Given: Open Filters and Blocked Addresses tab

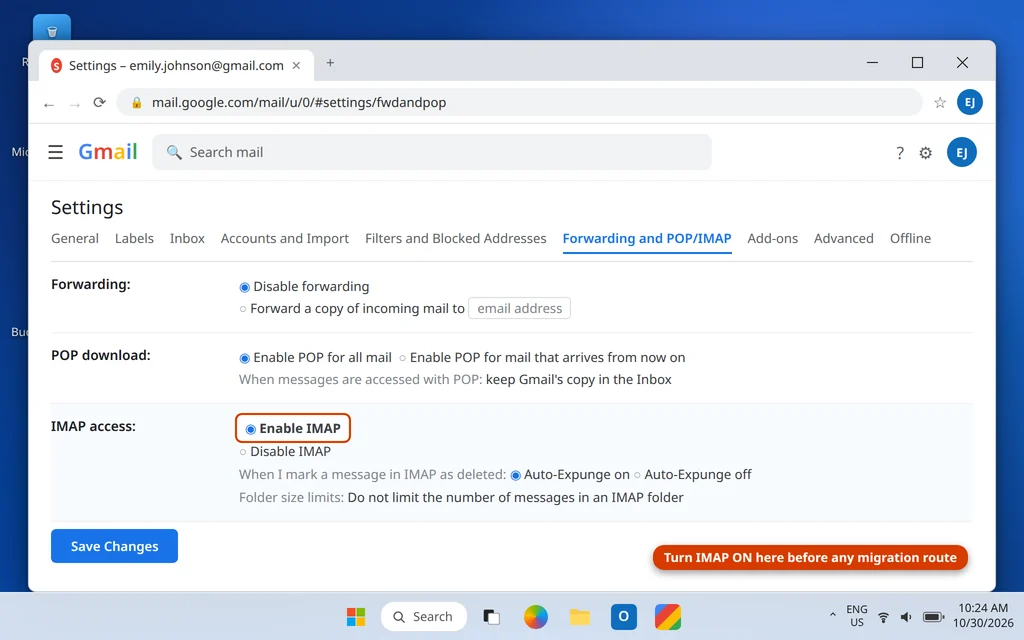Looking at the screenshot, I should 456,238.
